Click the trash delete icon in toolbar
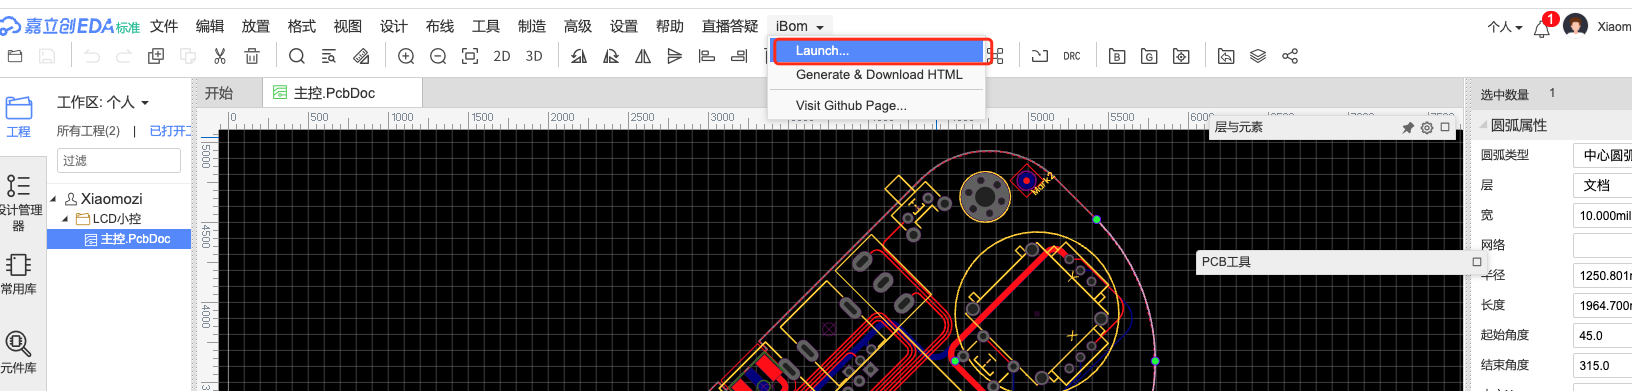The width and height of the screenshot is (1632, 391). pos(252,56)
